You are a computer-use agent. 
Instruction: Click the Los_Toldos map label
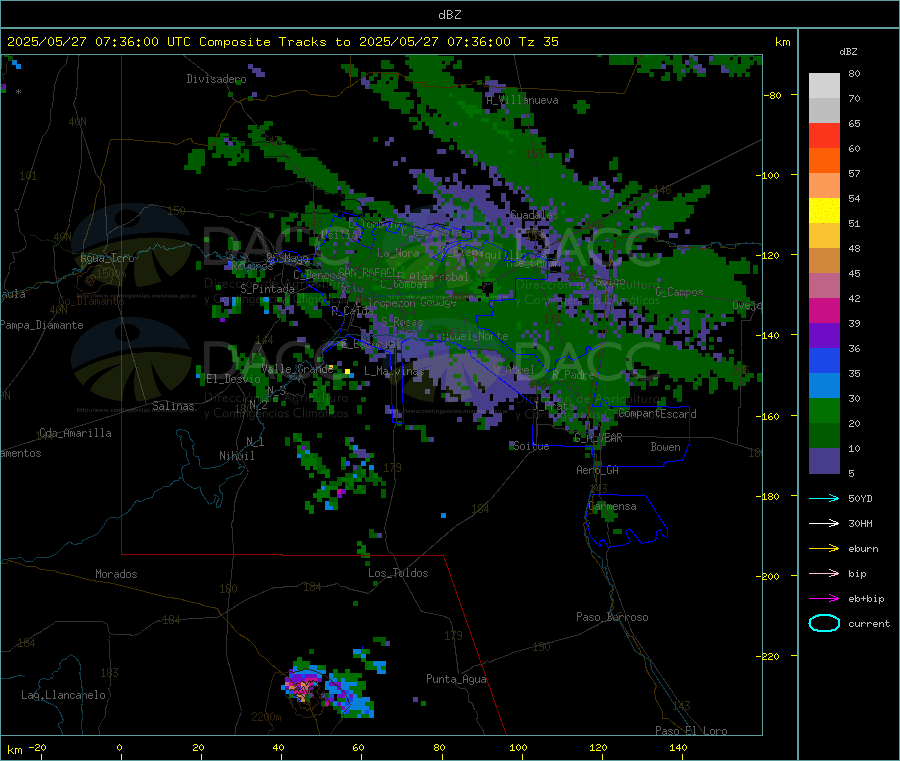point(398,573)
